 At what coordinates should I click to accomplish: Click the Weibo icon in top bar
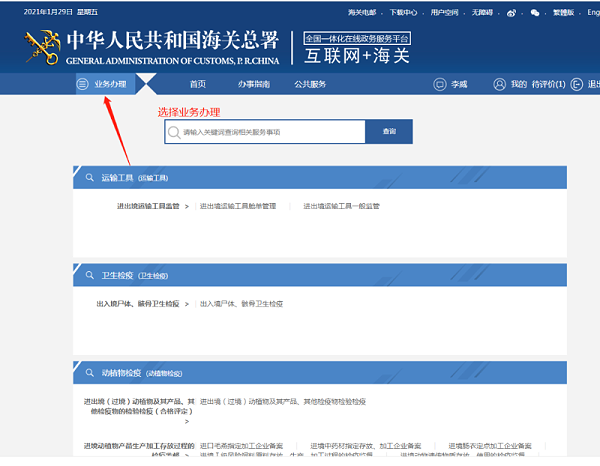click(511, 13)
